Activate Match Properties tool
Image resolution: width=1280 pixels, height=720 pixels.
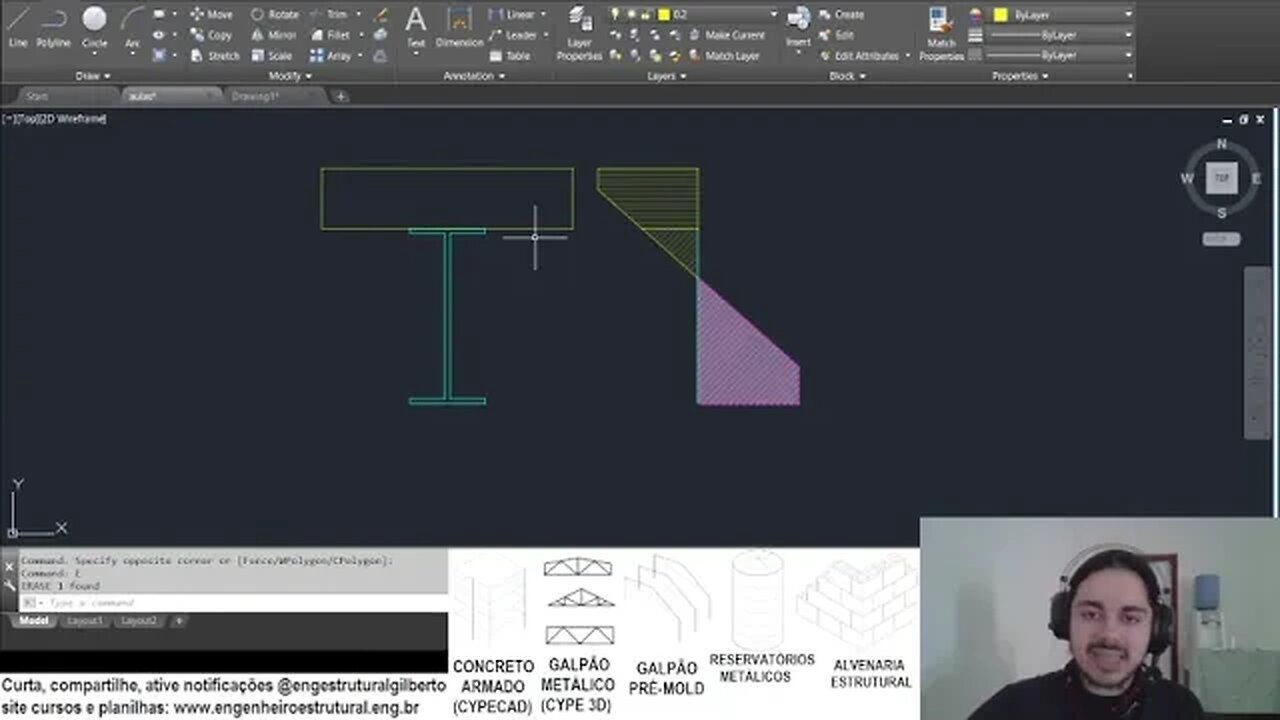coord(941,32)
